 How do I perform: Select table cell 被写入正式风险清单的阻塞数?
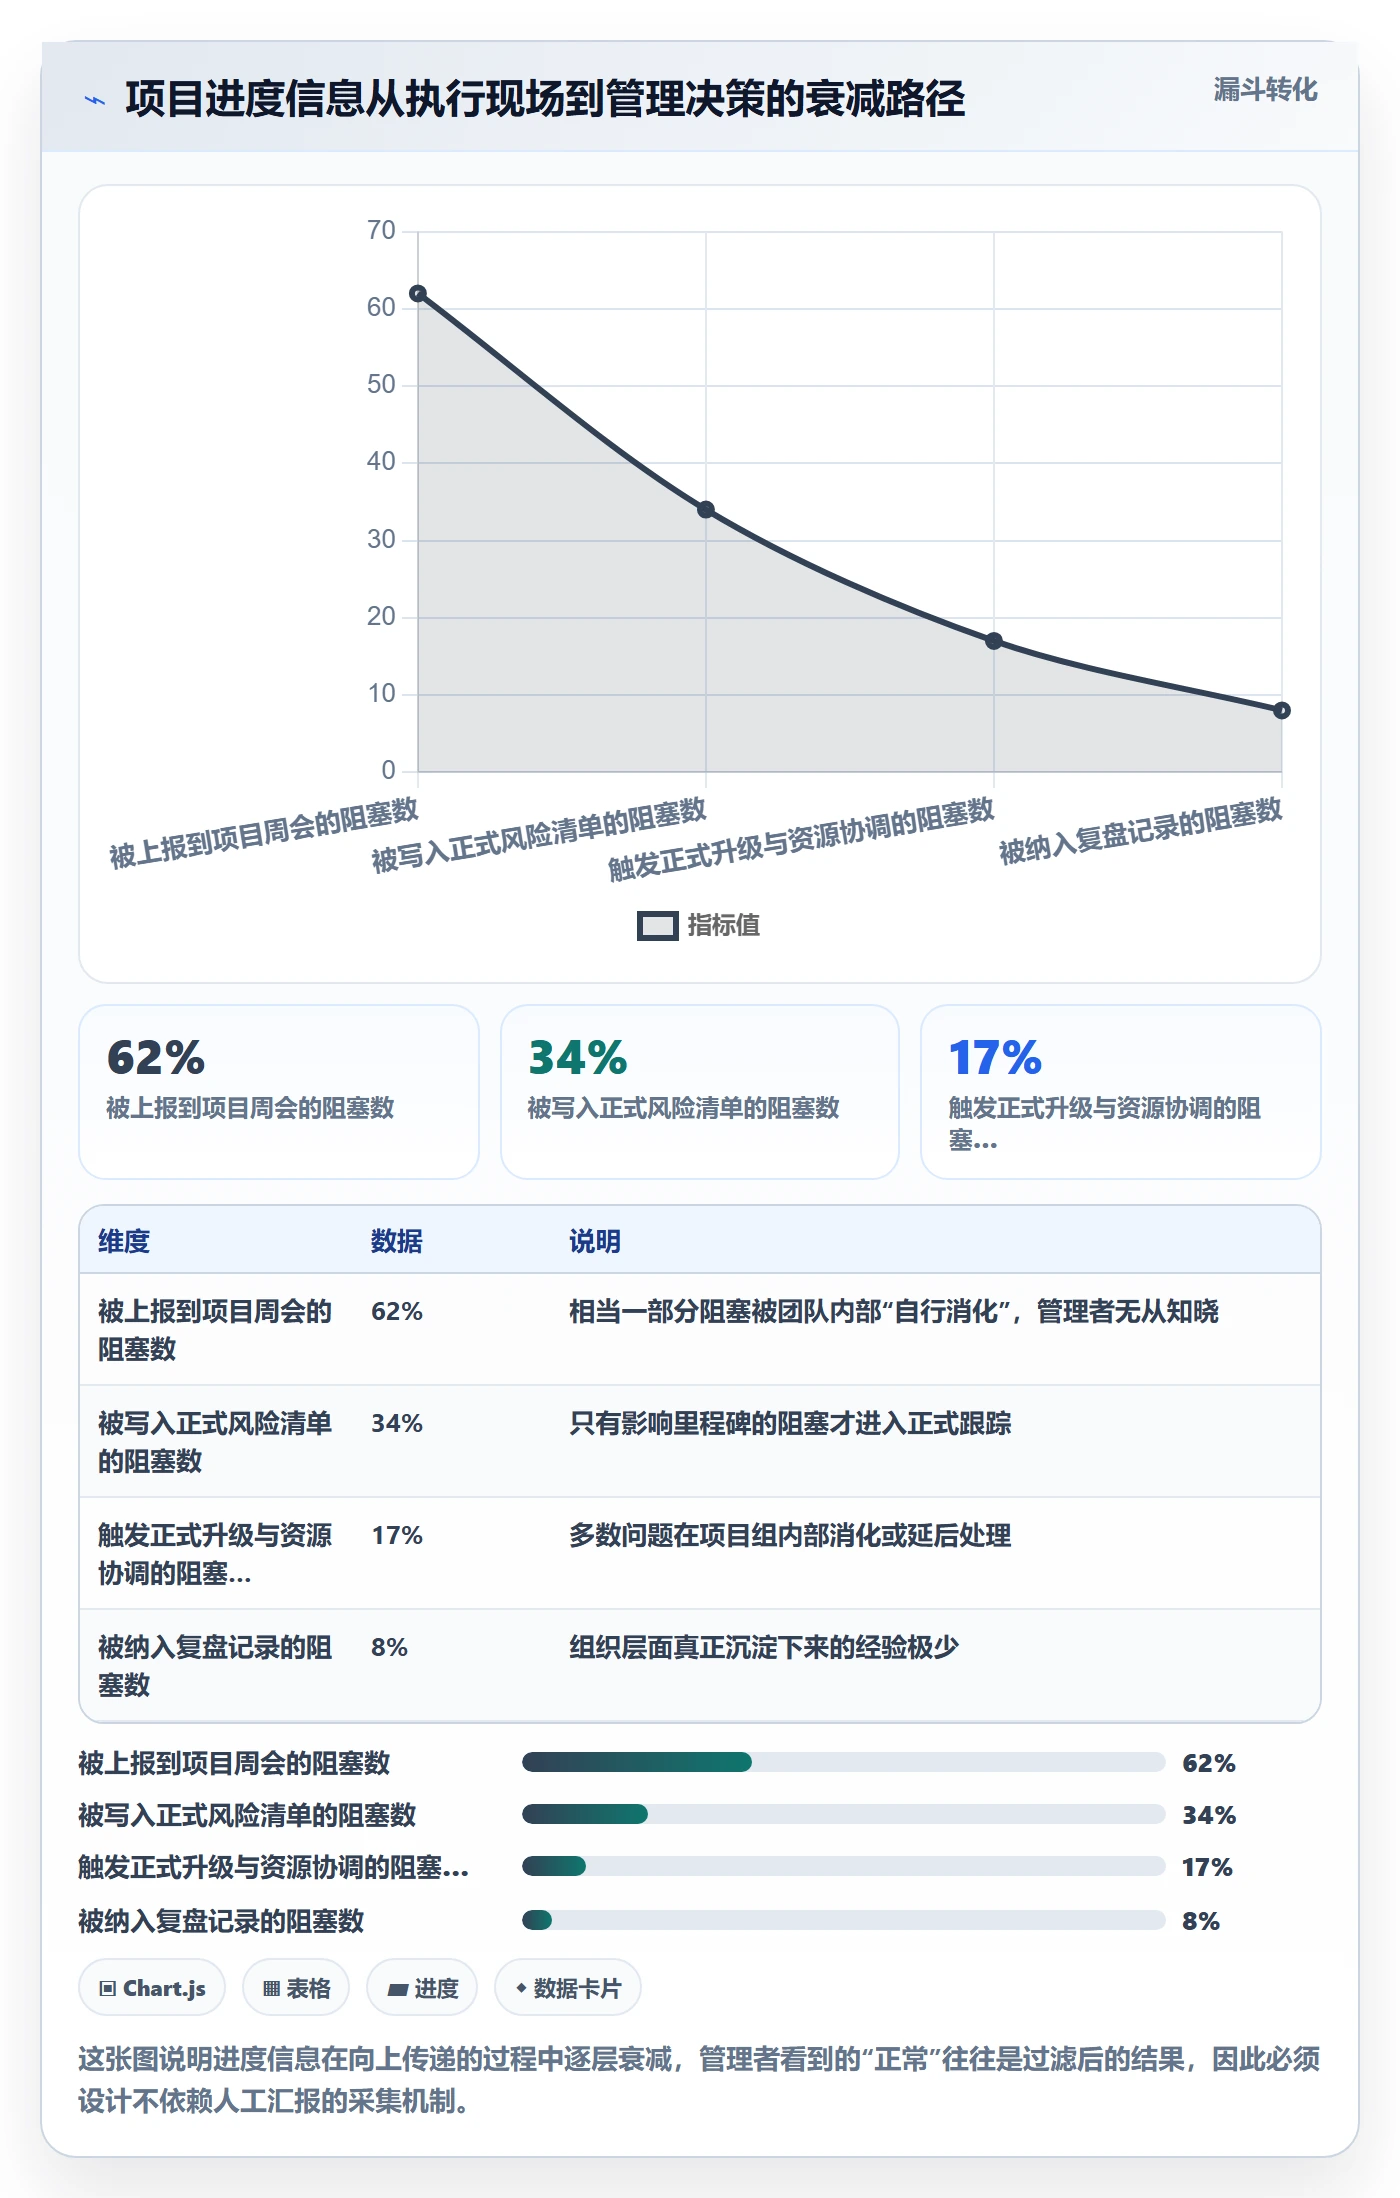tap(215, 1442)
